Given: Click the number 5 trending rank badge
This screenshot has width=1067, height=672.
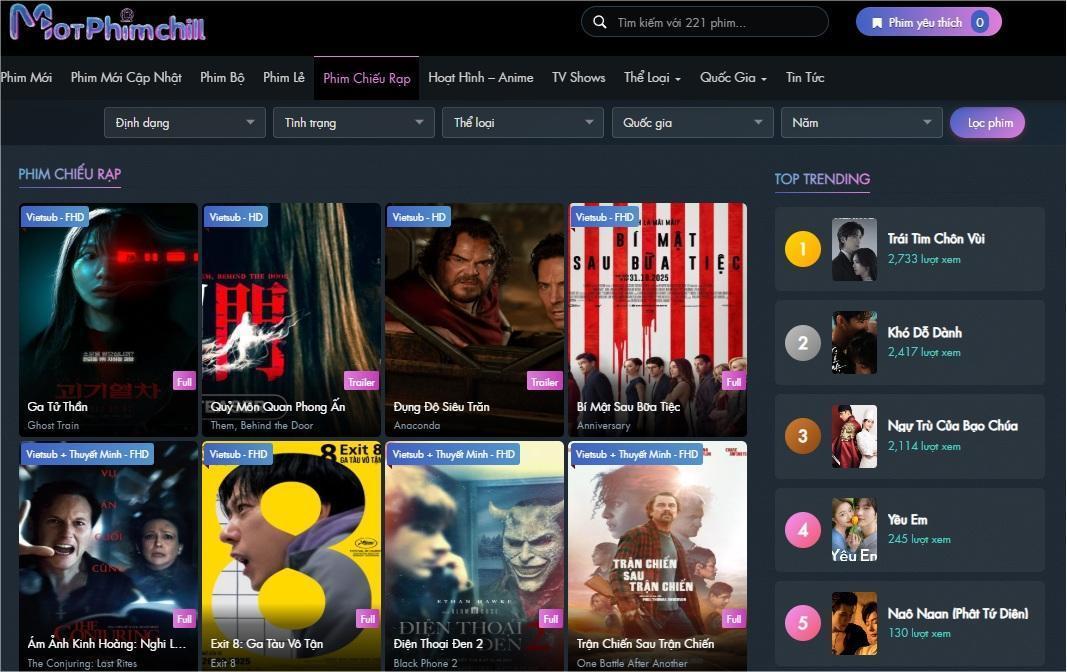Looking at the screenshot, I should coord(802,623).
